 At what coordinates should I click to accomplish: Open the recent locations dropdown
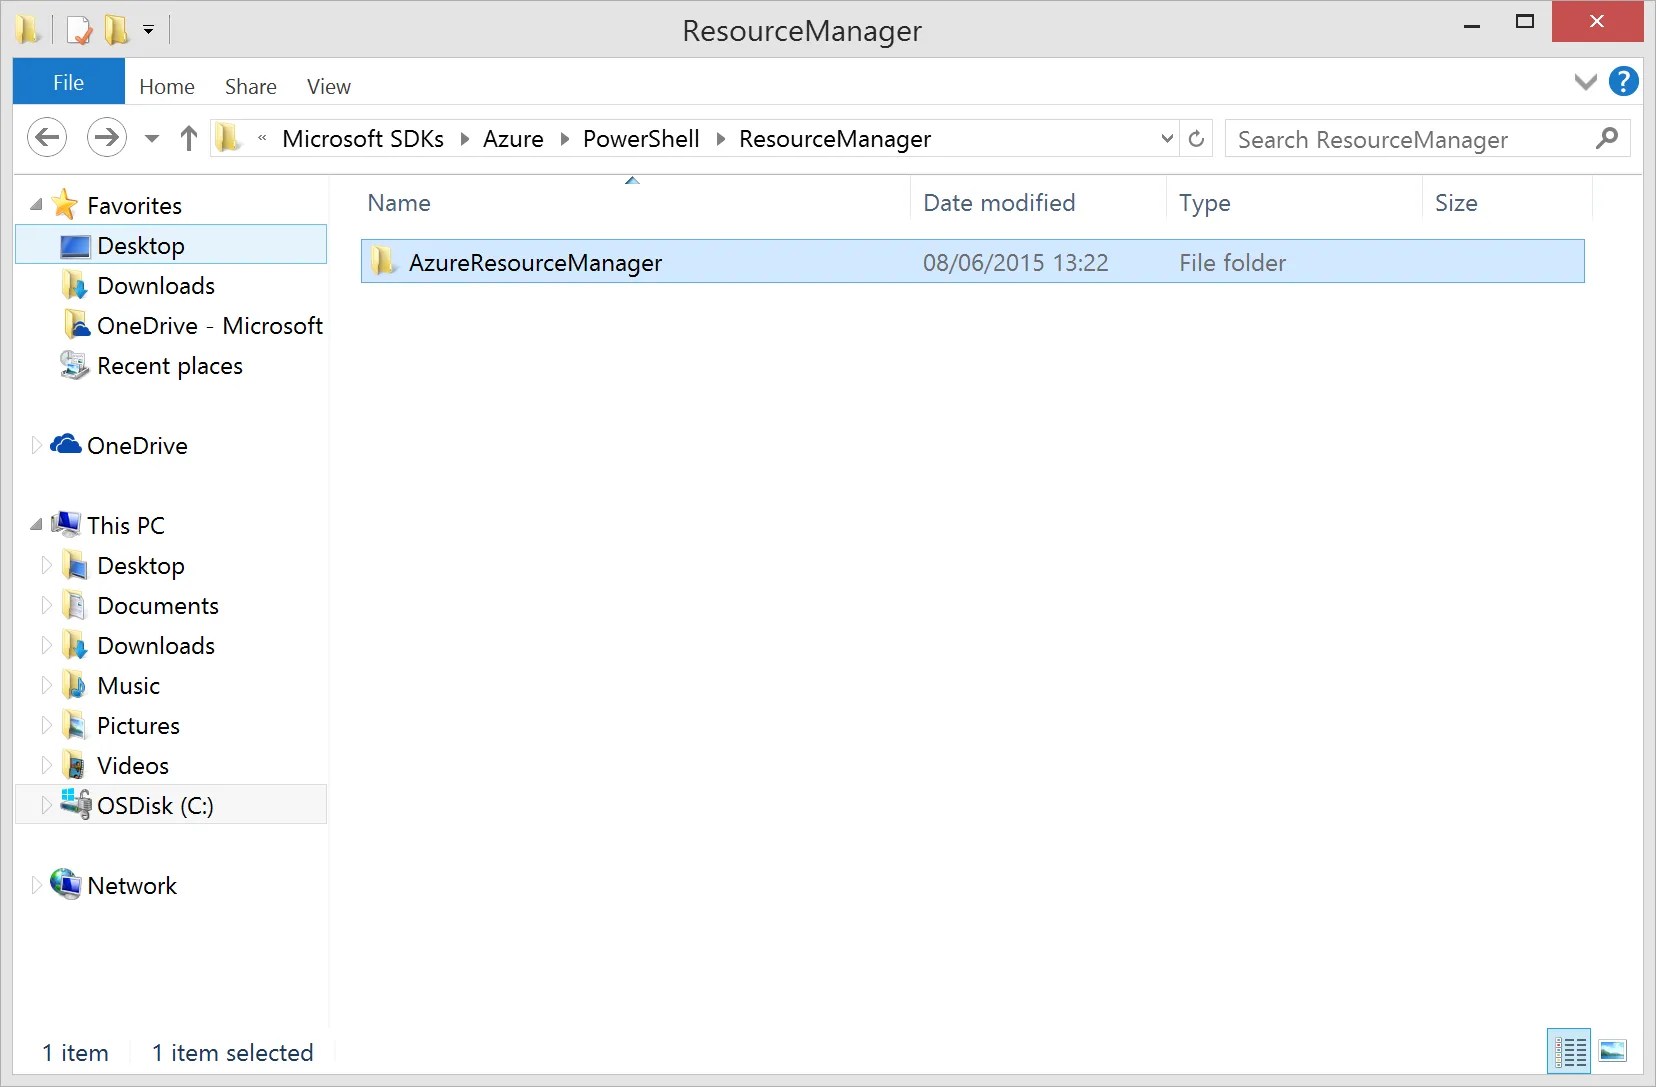[x=152, y=138]
